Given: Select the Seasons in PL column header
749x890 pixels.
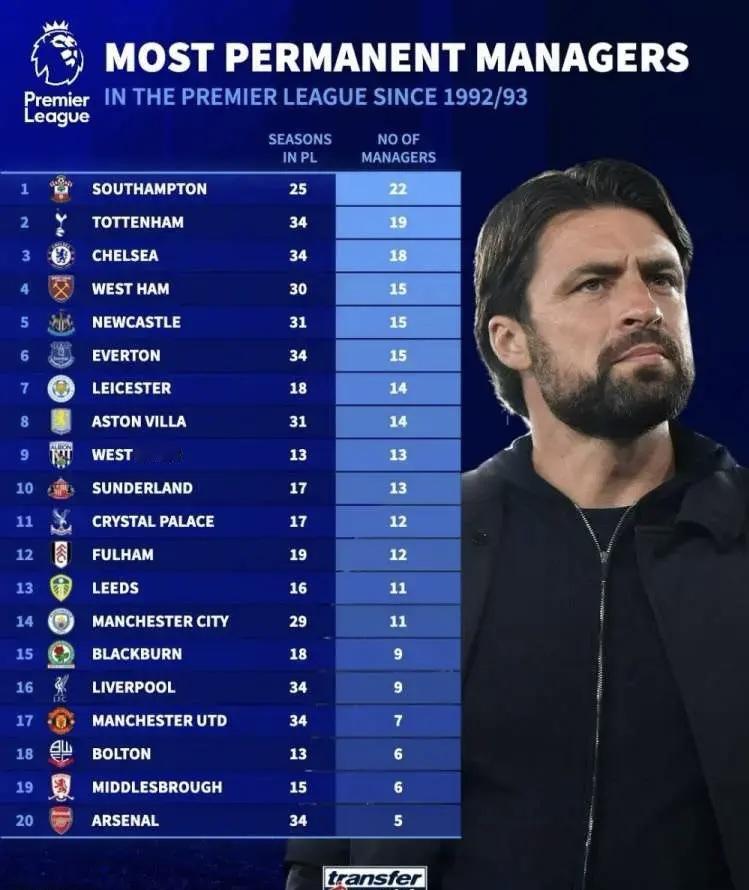Looking at the screenshot, I should pos(299,149).
